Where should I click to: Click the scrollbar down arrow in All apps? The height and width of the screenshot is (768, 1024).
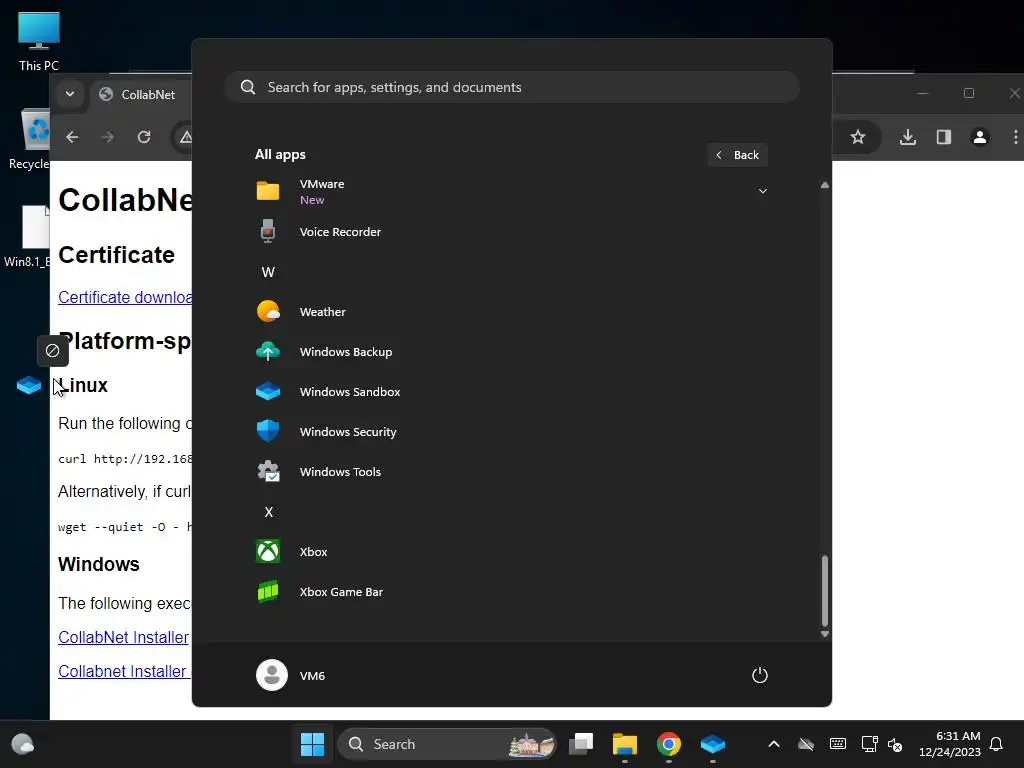pos(825,633)
